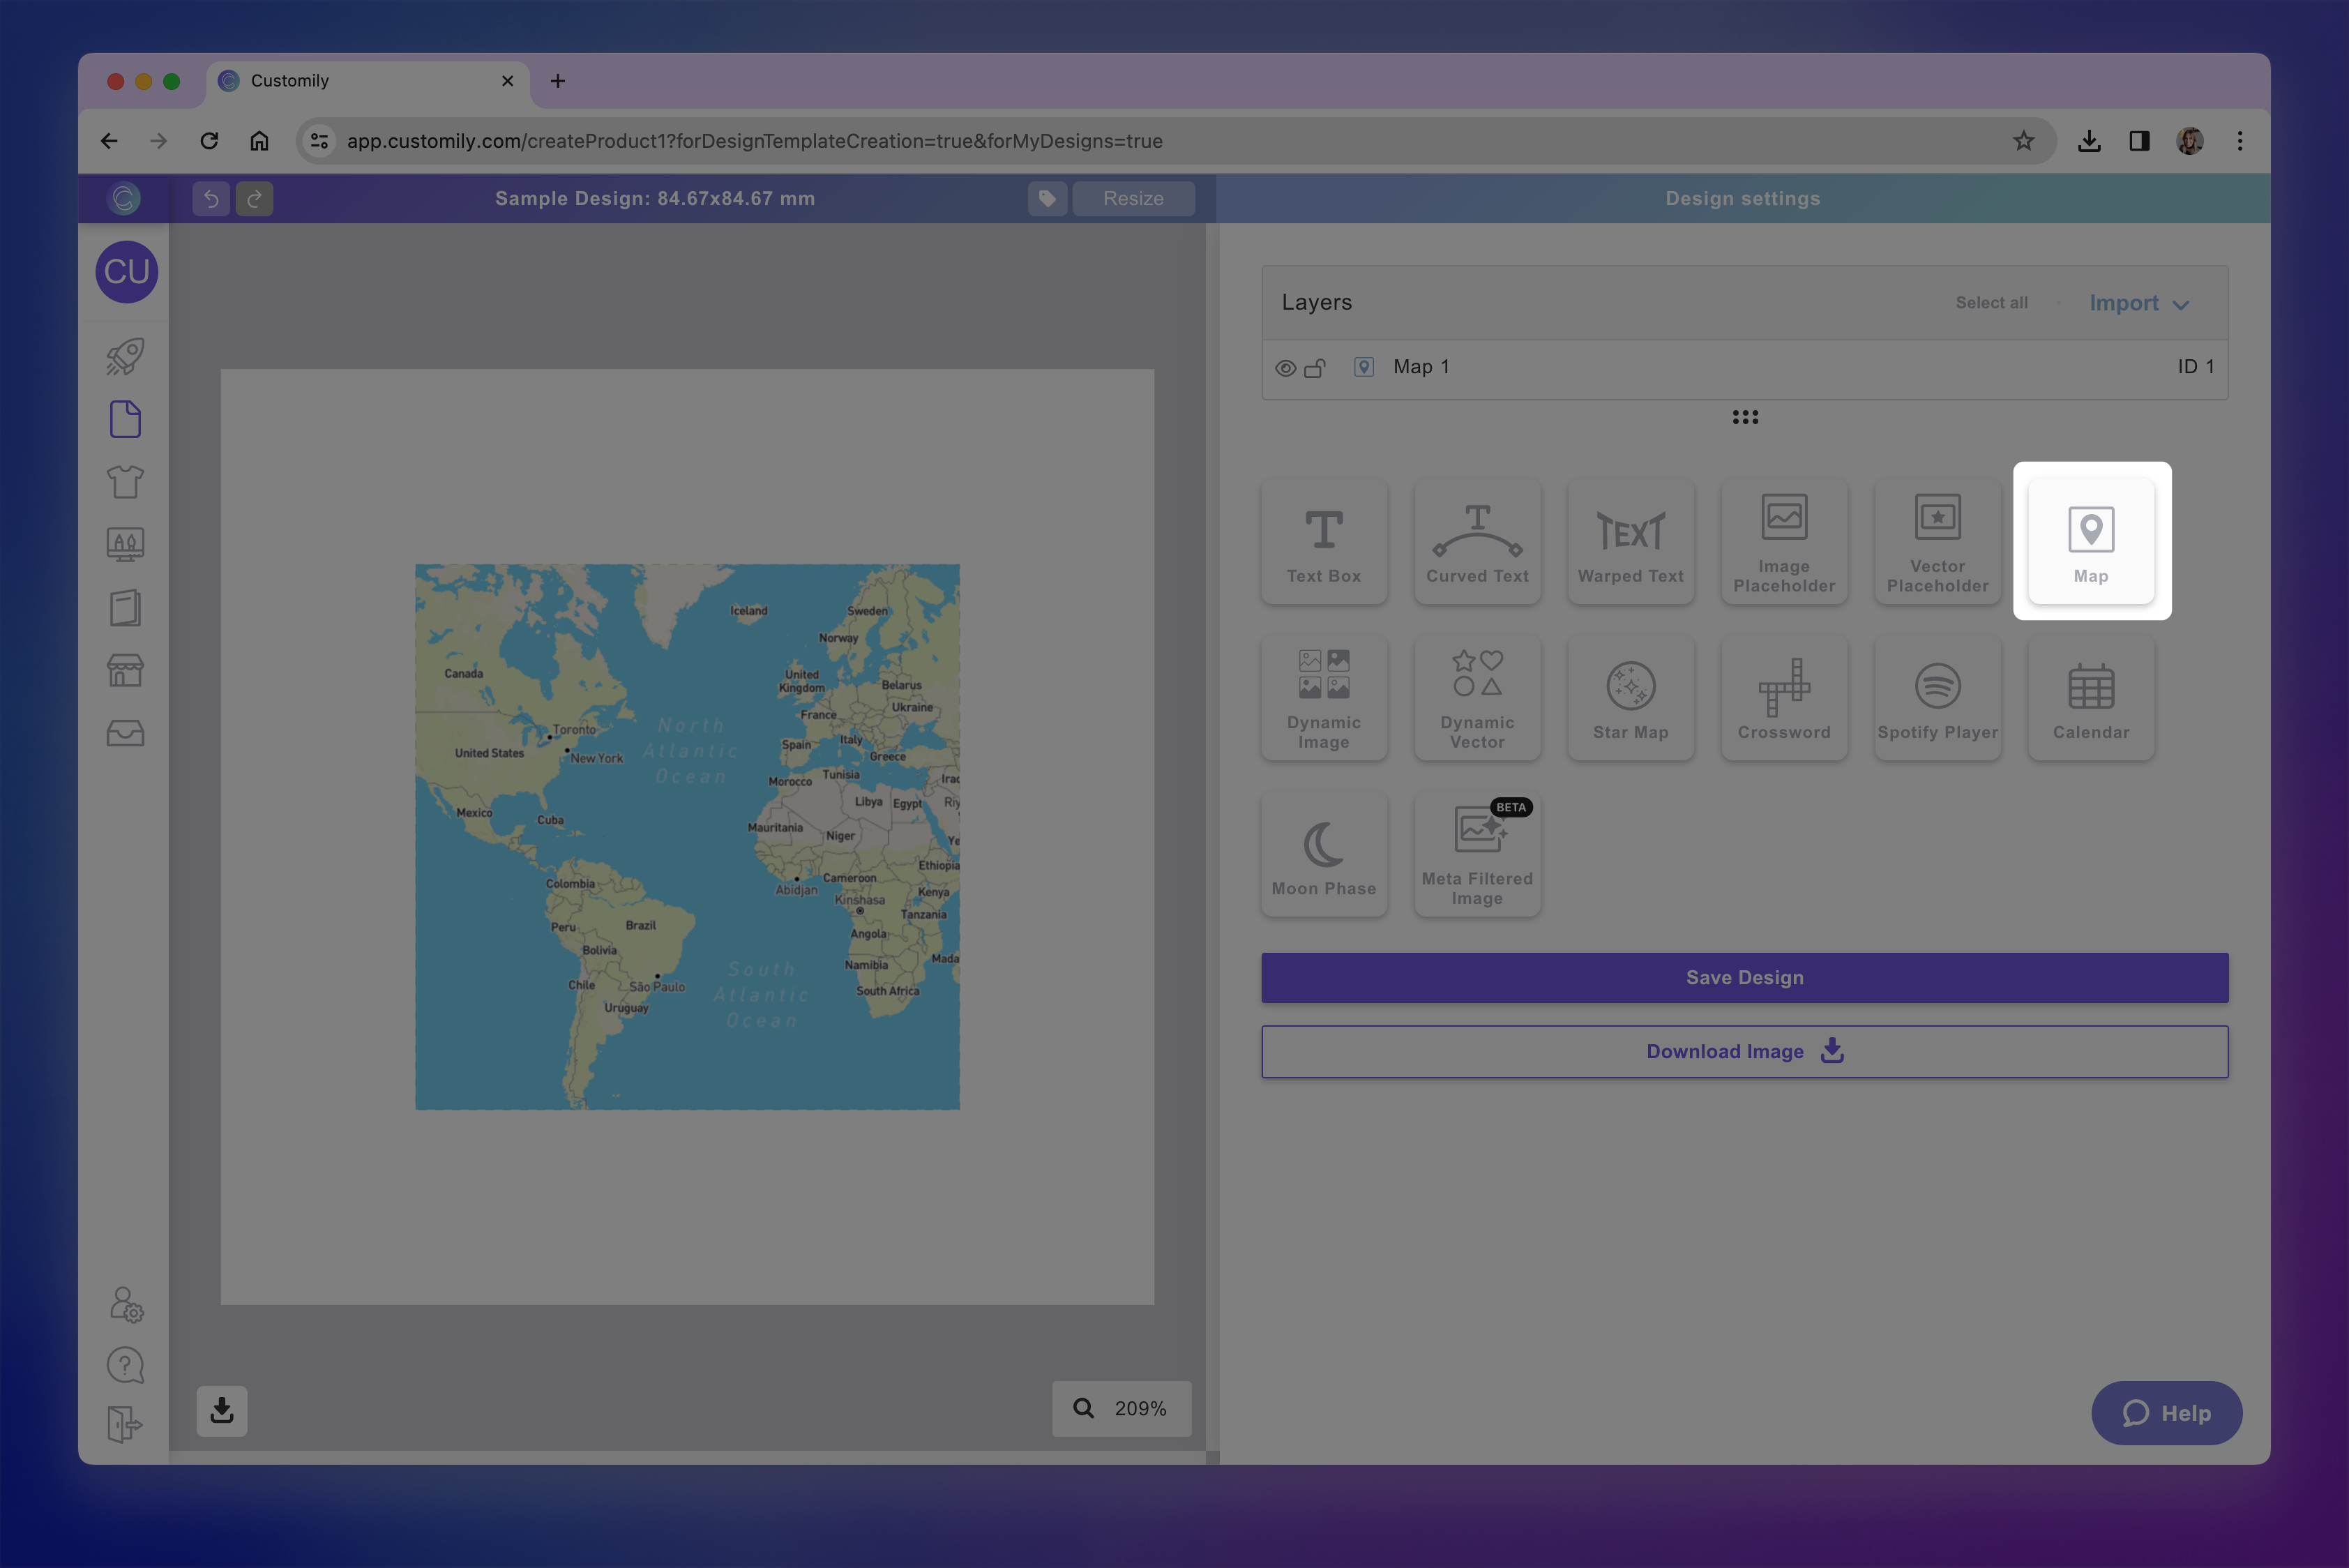Viewport: 2349px width, 1568px height.
Task: Add a Moon Phase element
Action: pos(1324,852)
